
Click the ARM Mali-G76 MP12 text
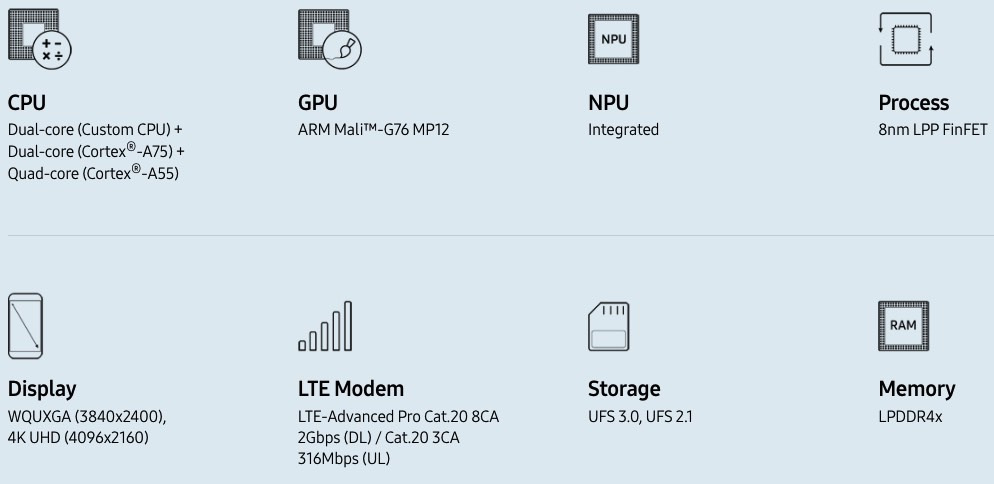pyautogui.click(x=373, y=130)
